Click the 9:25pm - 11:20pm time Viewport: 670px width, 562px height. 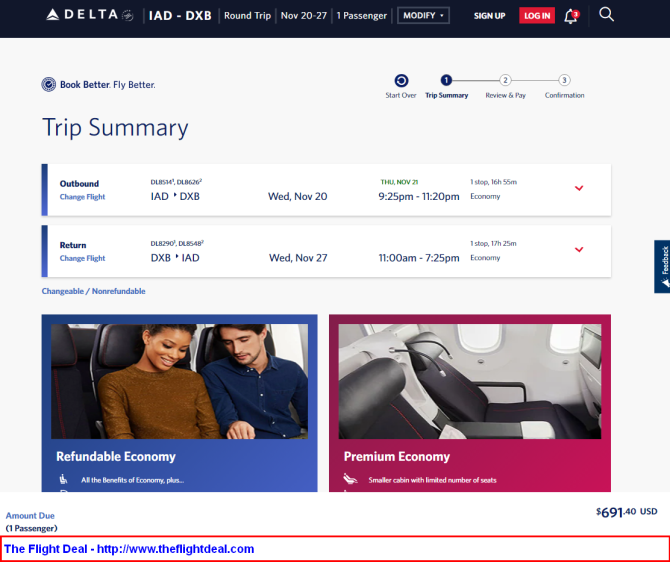pos(419,197)
